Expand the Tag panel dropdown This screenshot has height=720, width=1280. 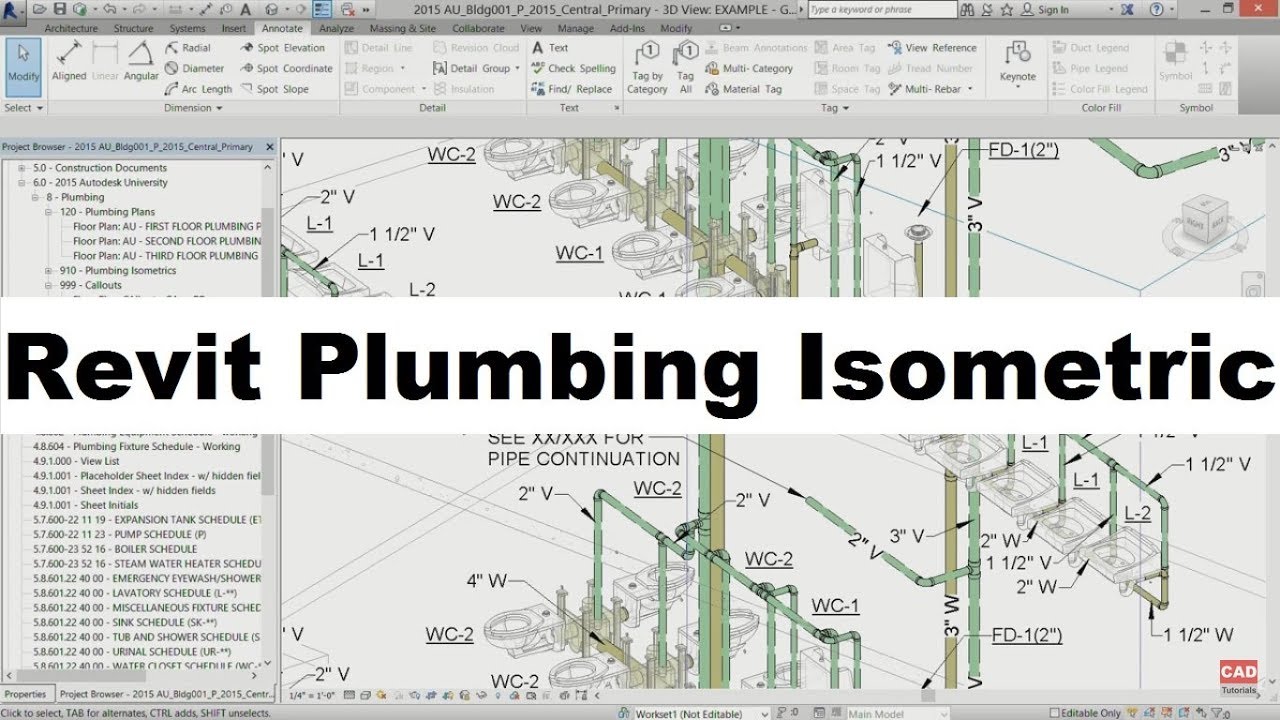point(833,108)
